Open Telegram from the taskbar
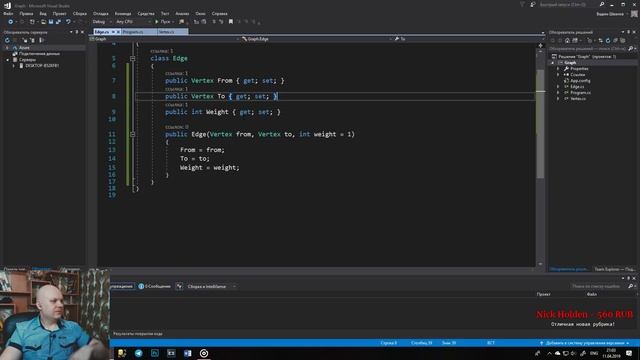640x360 pixels. click(138, 353)
